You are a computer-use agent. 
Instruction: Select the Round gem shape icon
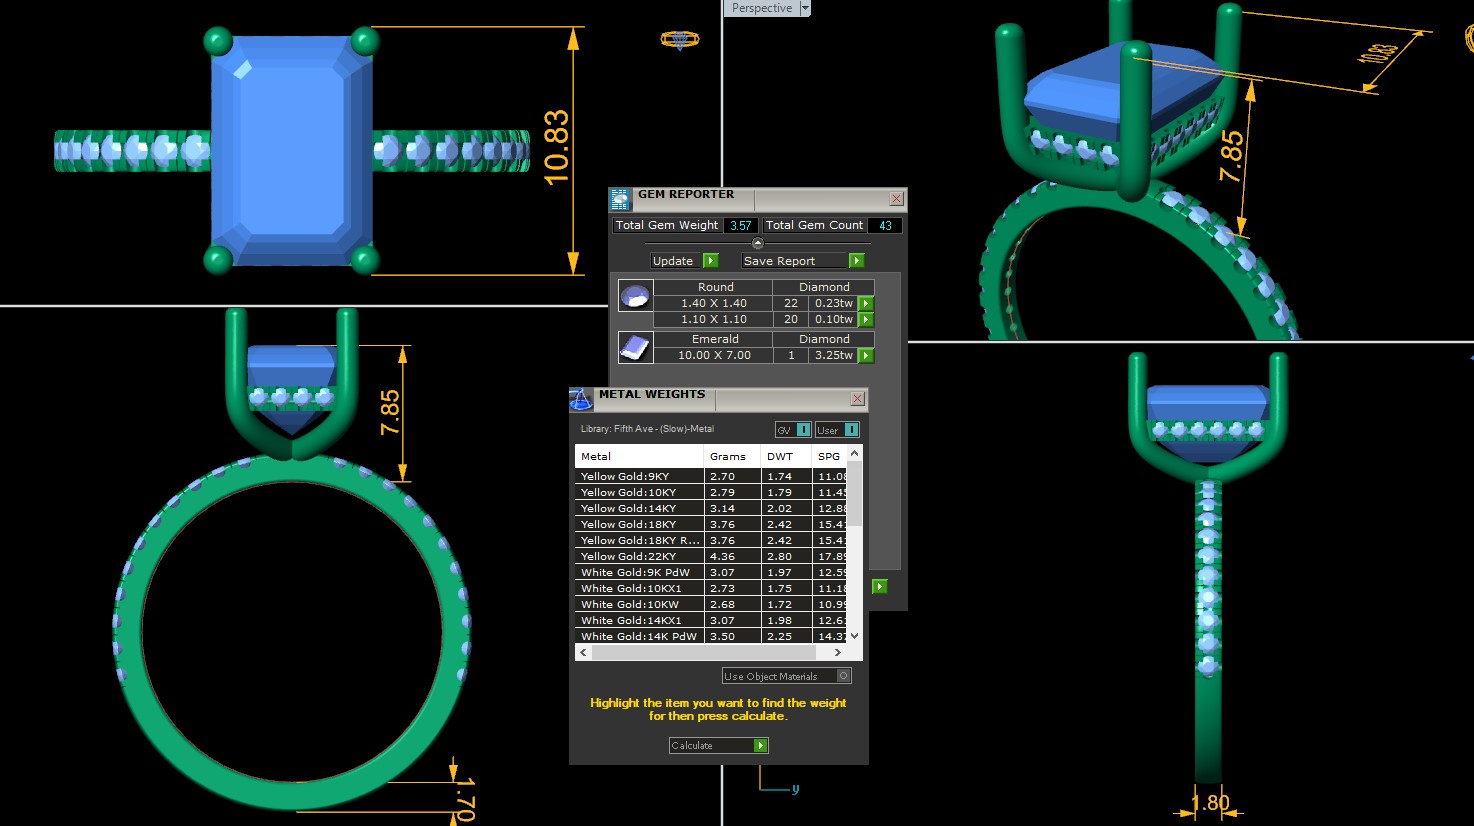[635, 295]
